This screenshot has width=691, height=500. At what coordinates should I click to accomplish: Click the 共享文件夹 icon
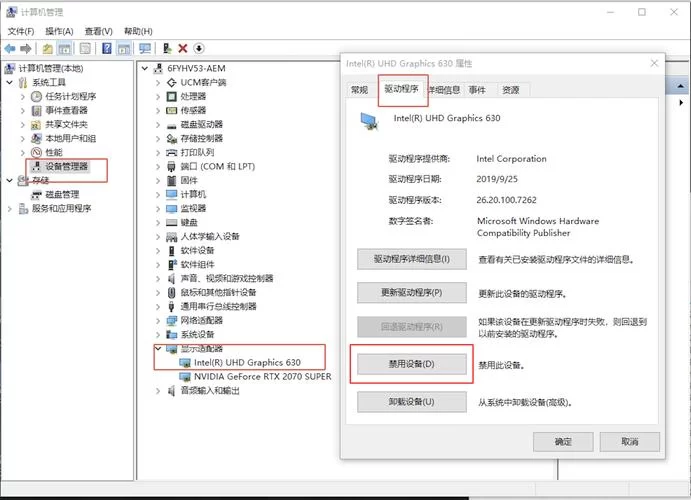[x=37, y=125]
